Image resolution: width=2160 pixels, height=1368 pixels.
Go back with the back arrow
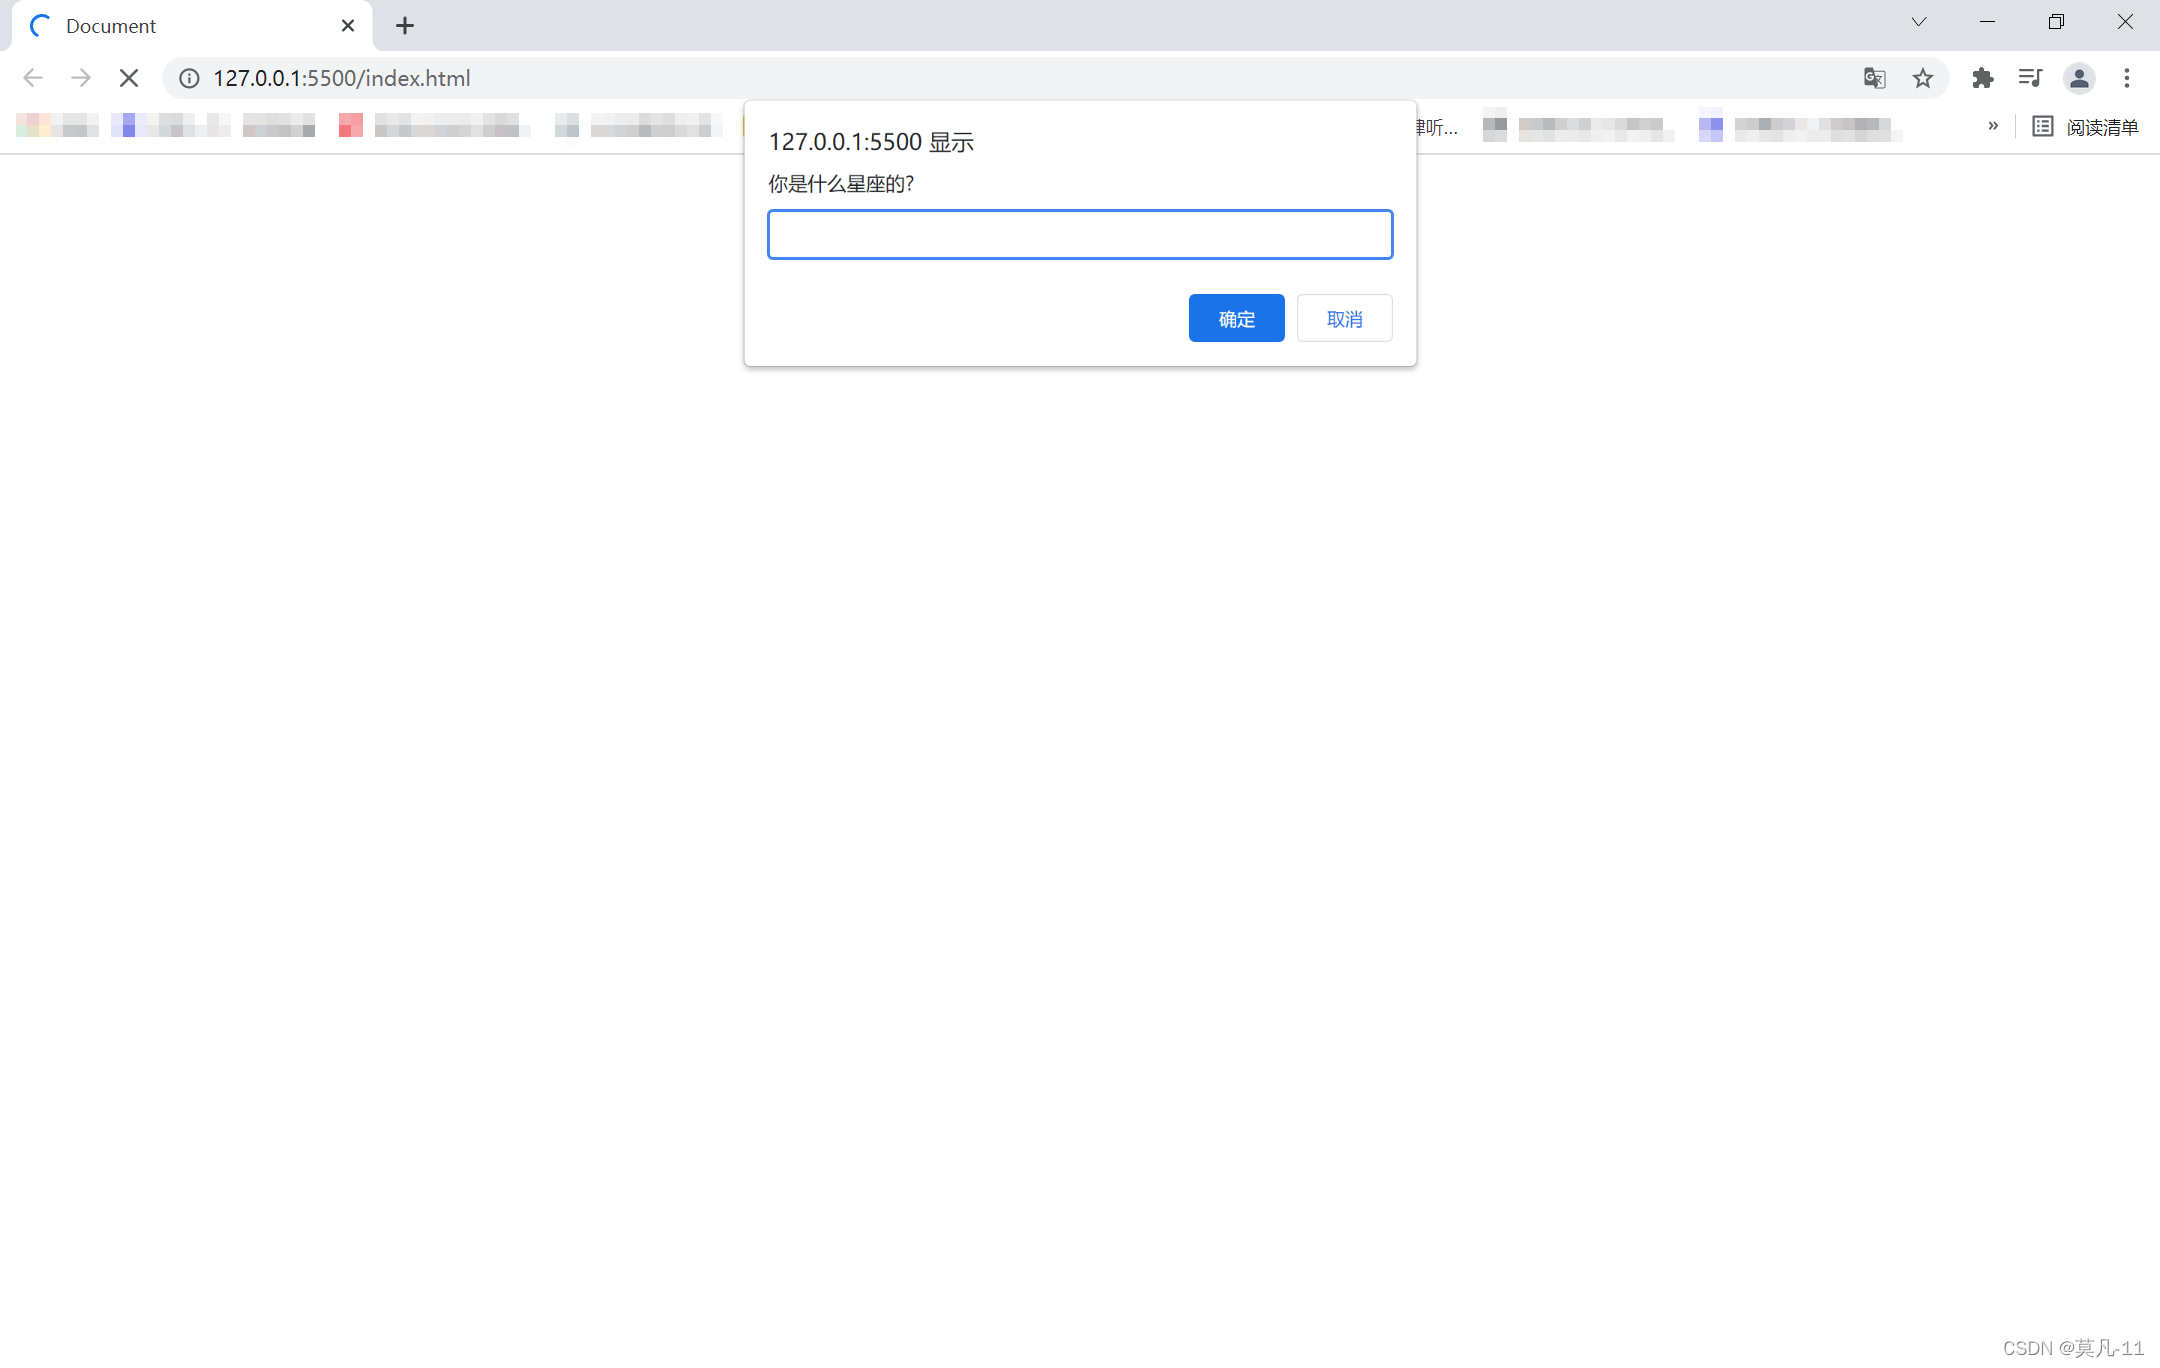click(x=33, y=78)
